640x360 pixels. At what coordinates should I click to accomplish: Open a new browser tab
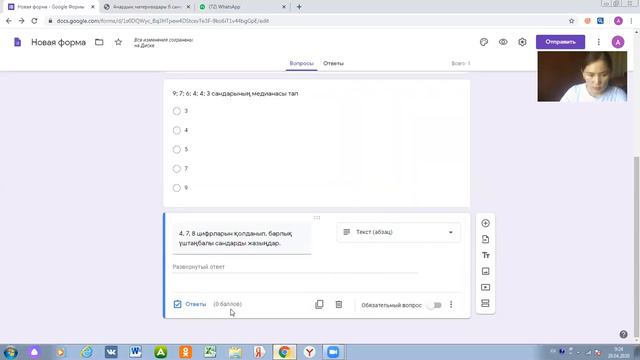click(299, 7)
